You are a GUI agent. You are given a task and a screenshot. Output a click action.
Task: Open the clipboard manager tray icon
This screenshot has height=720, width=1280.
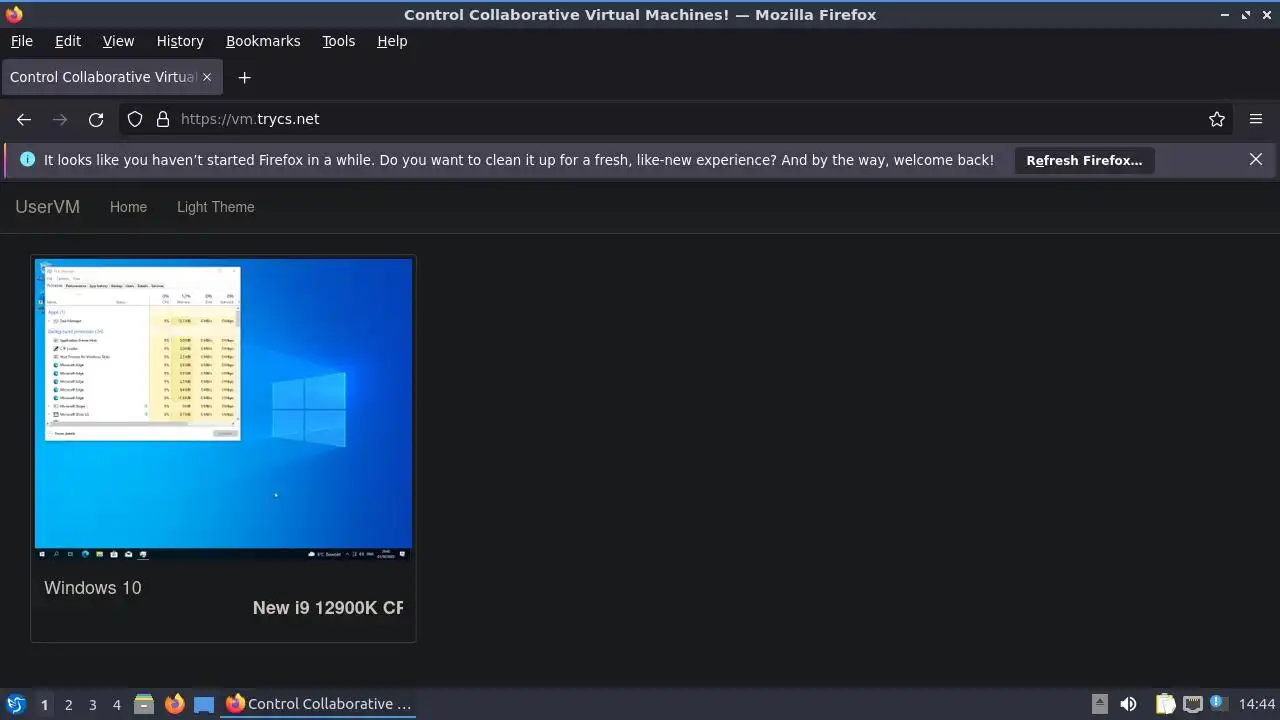click(x=1165, y=704)
